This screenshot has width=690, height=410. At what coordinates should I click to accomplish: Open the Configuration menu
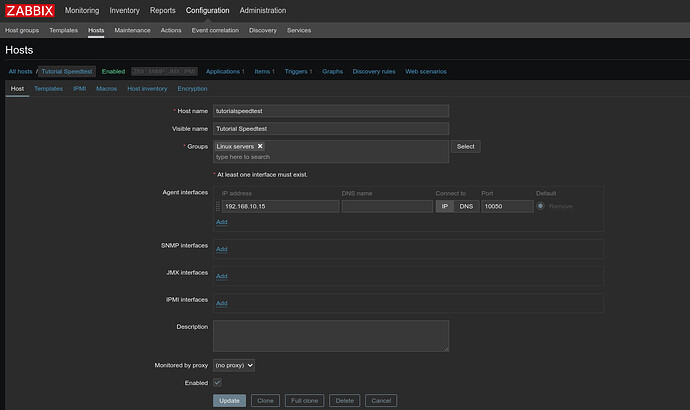(207, 10)
